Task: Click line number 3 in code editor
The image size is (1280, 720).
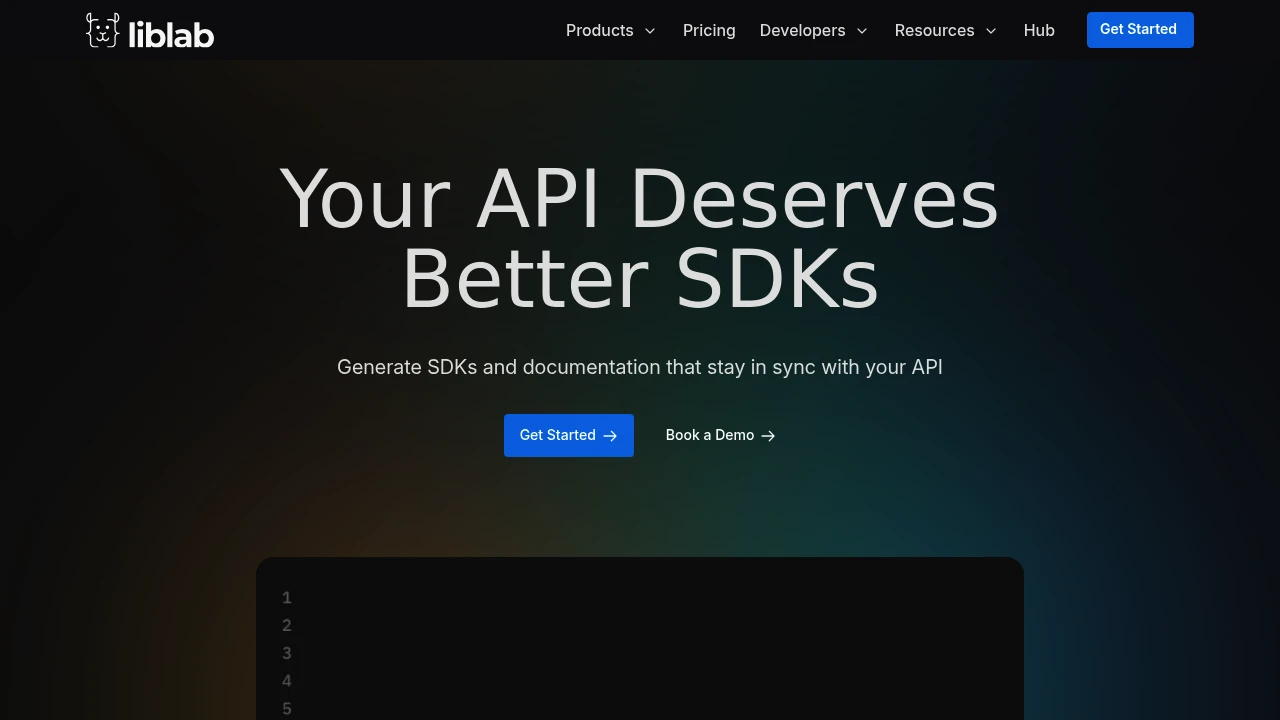Action: [287, 653]
